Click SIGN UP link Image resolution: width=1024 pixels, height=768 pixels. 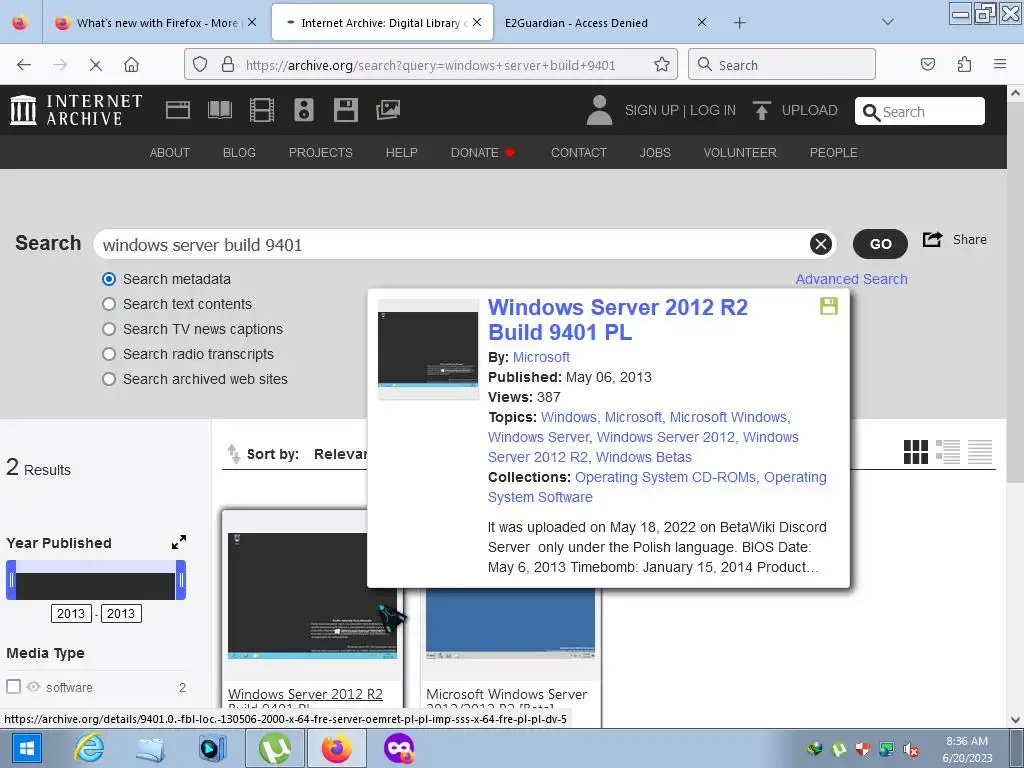tap(651, 110)
